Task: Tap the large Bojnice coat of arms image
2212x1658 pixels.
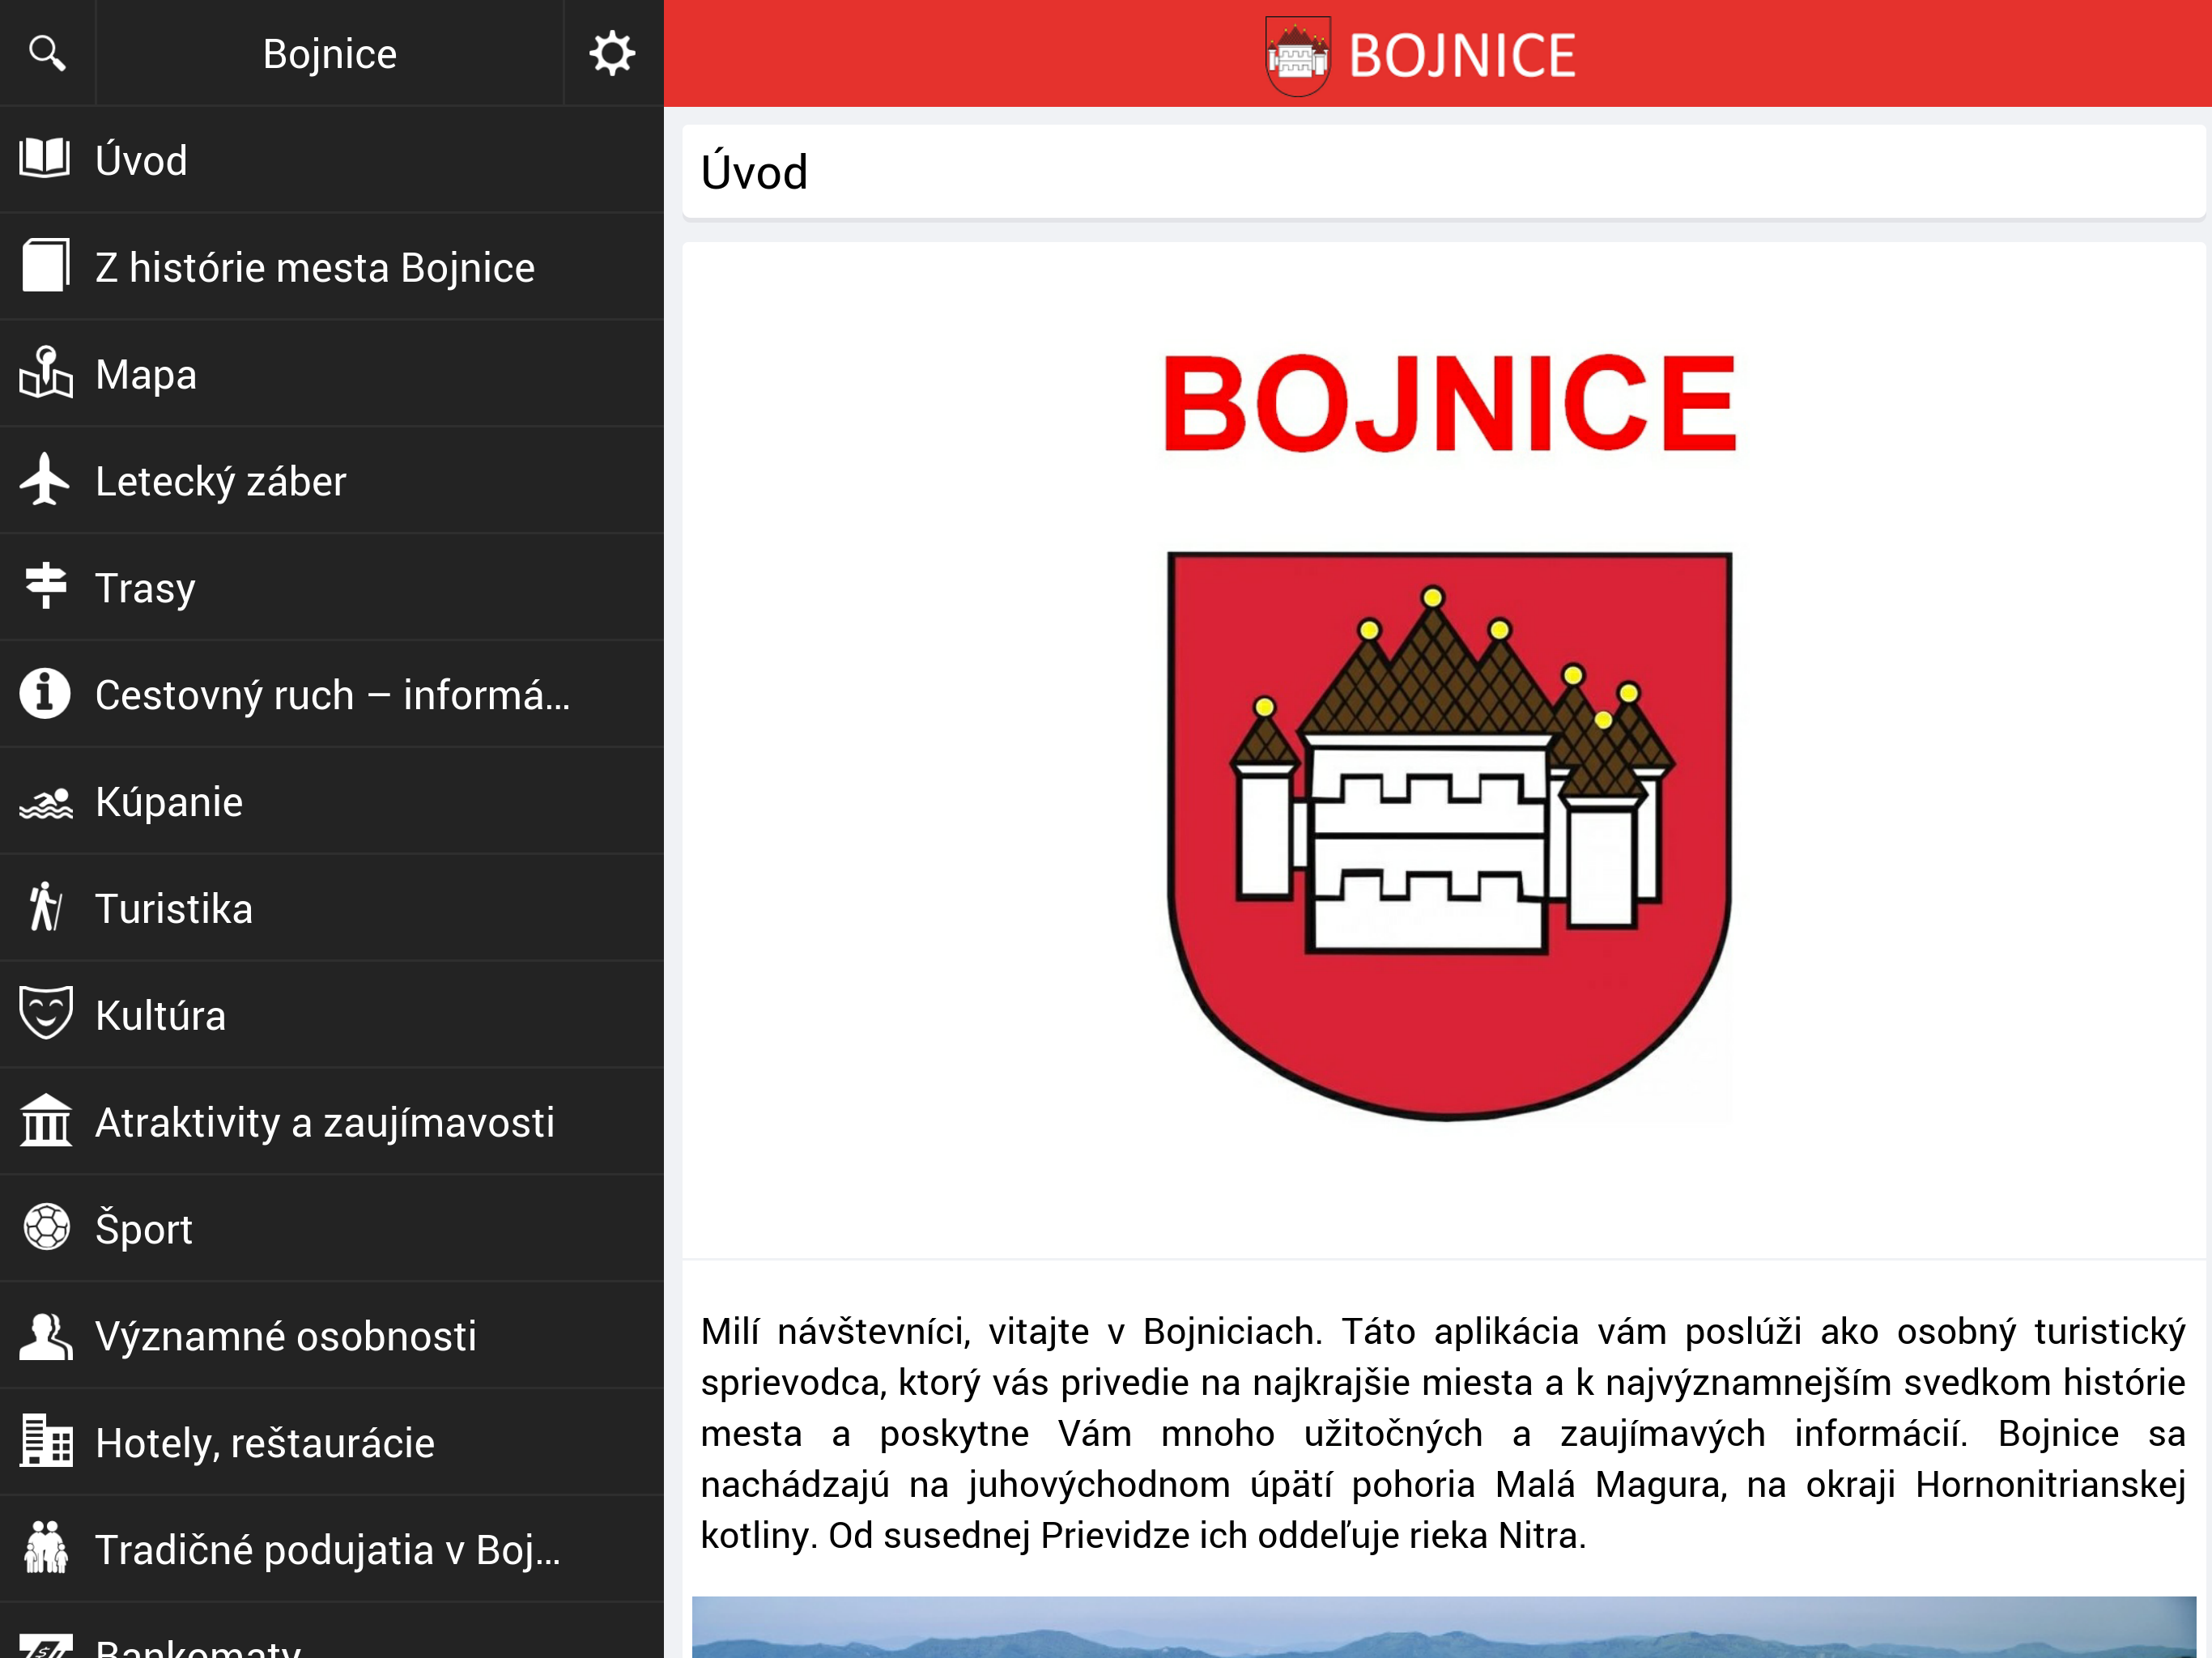Action: coord(1449,836)
